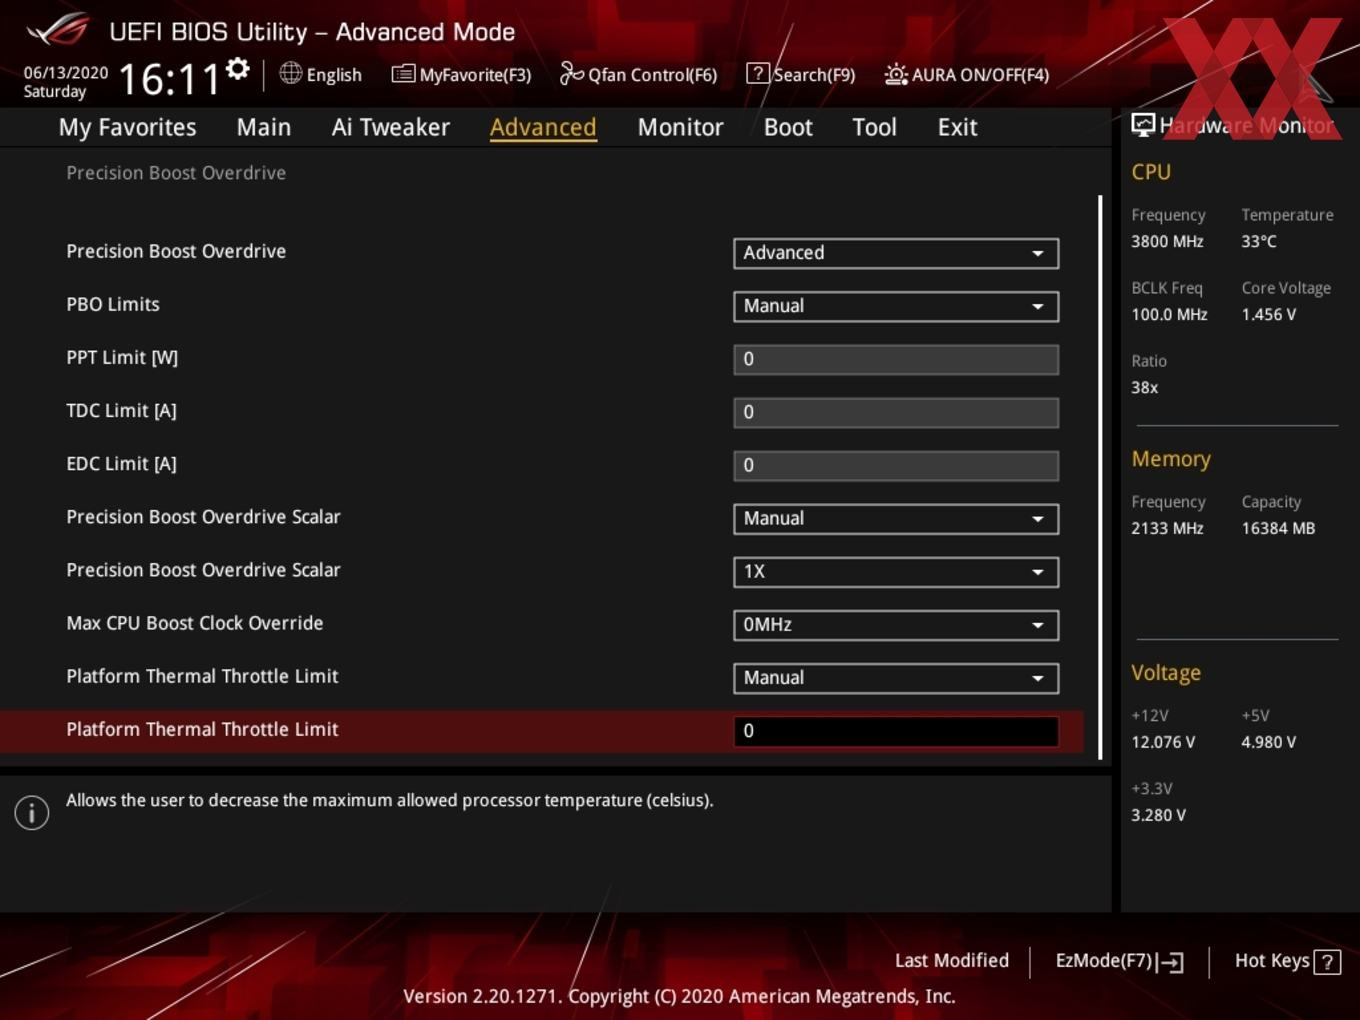The image size is (1360, 1020).
Task: Click the English language label
Action: click(x=334, y=75)
